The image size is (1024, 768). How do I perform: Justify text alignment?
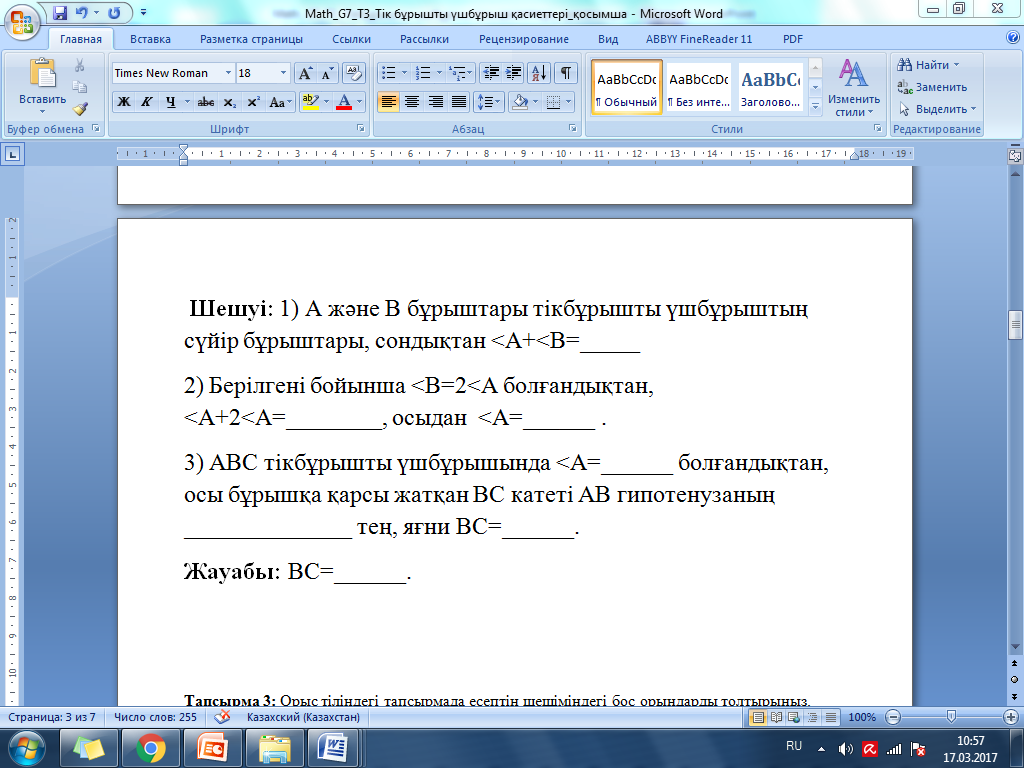point(459,102)
